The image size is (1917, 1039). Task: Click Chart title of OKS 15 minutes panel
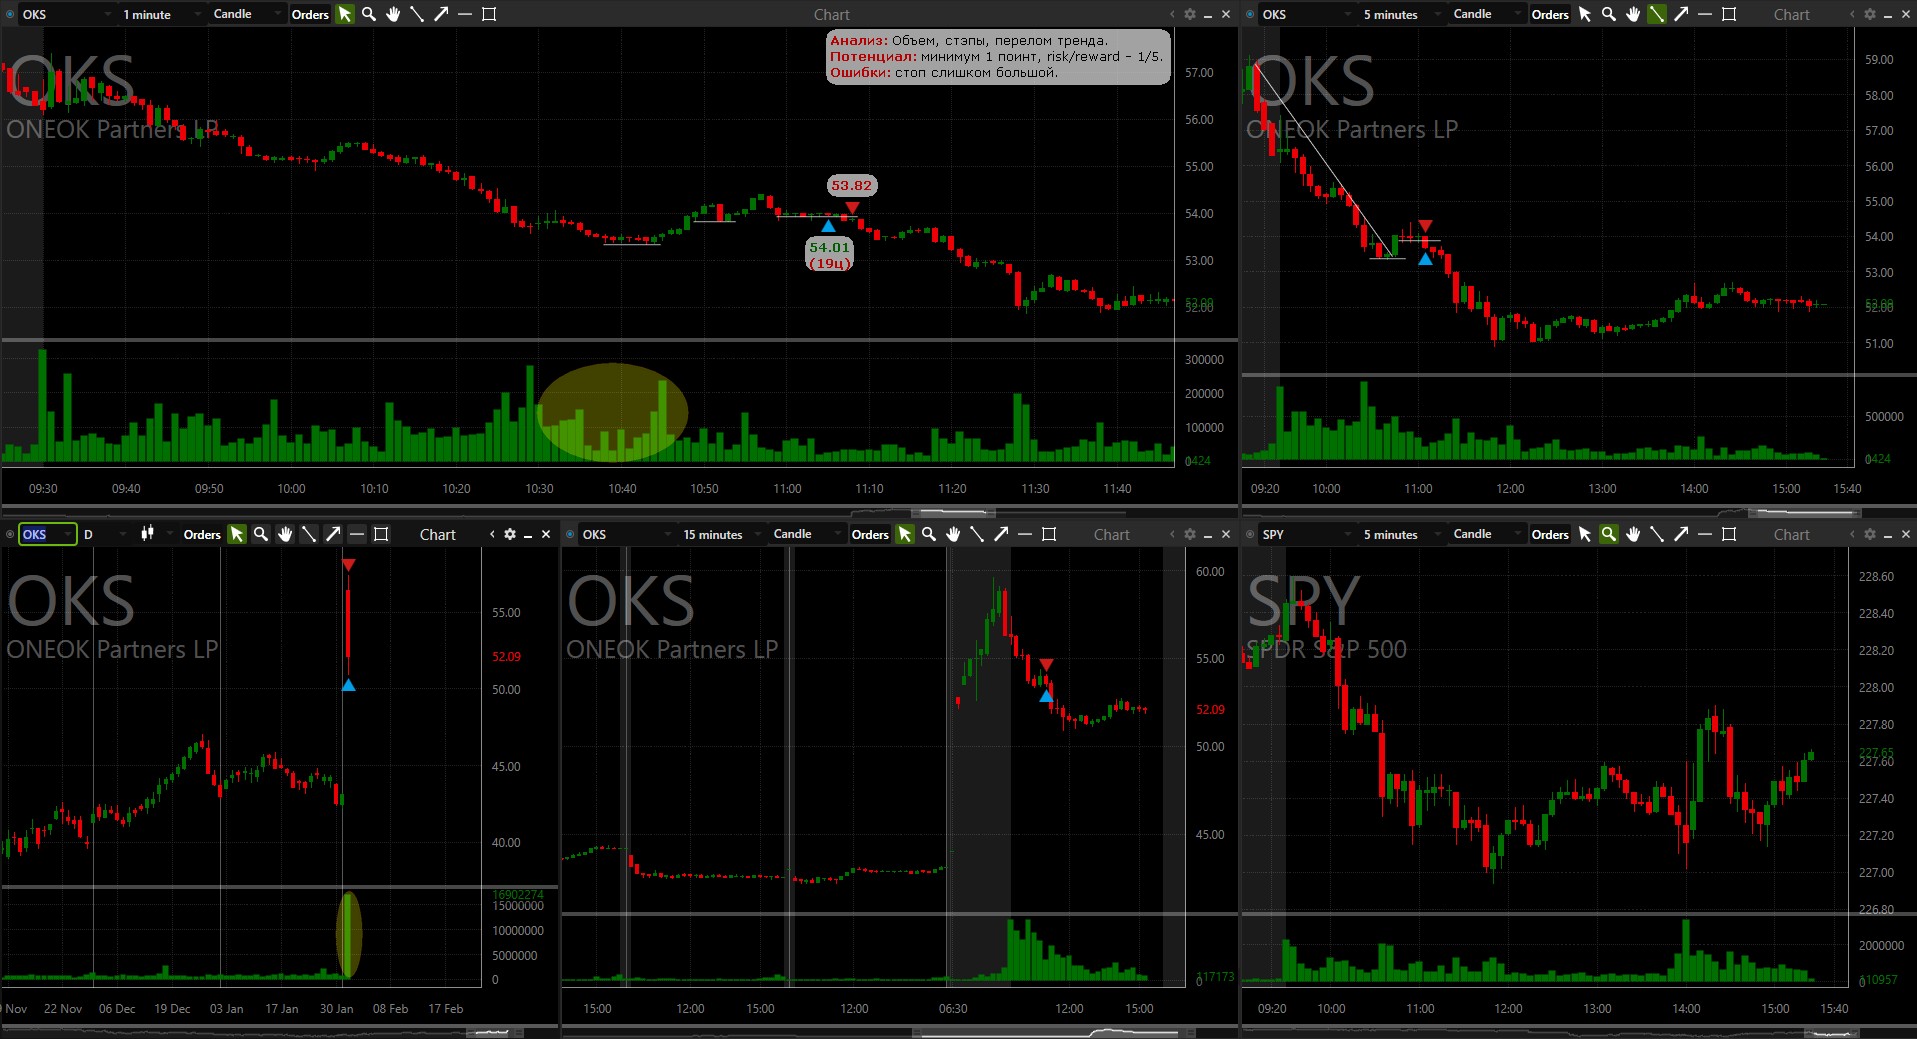tap(1112, 535)
